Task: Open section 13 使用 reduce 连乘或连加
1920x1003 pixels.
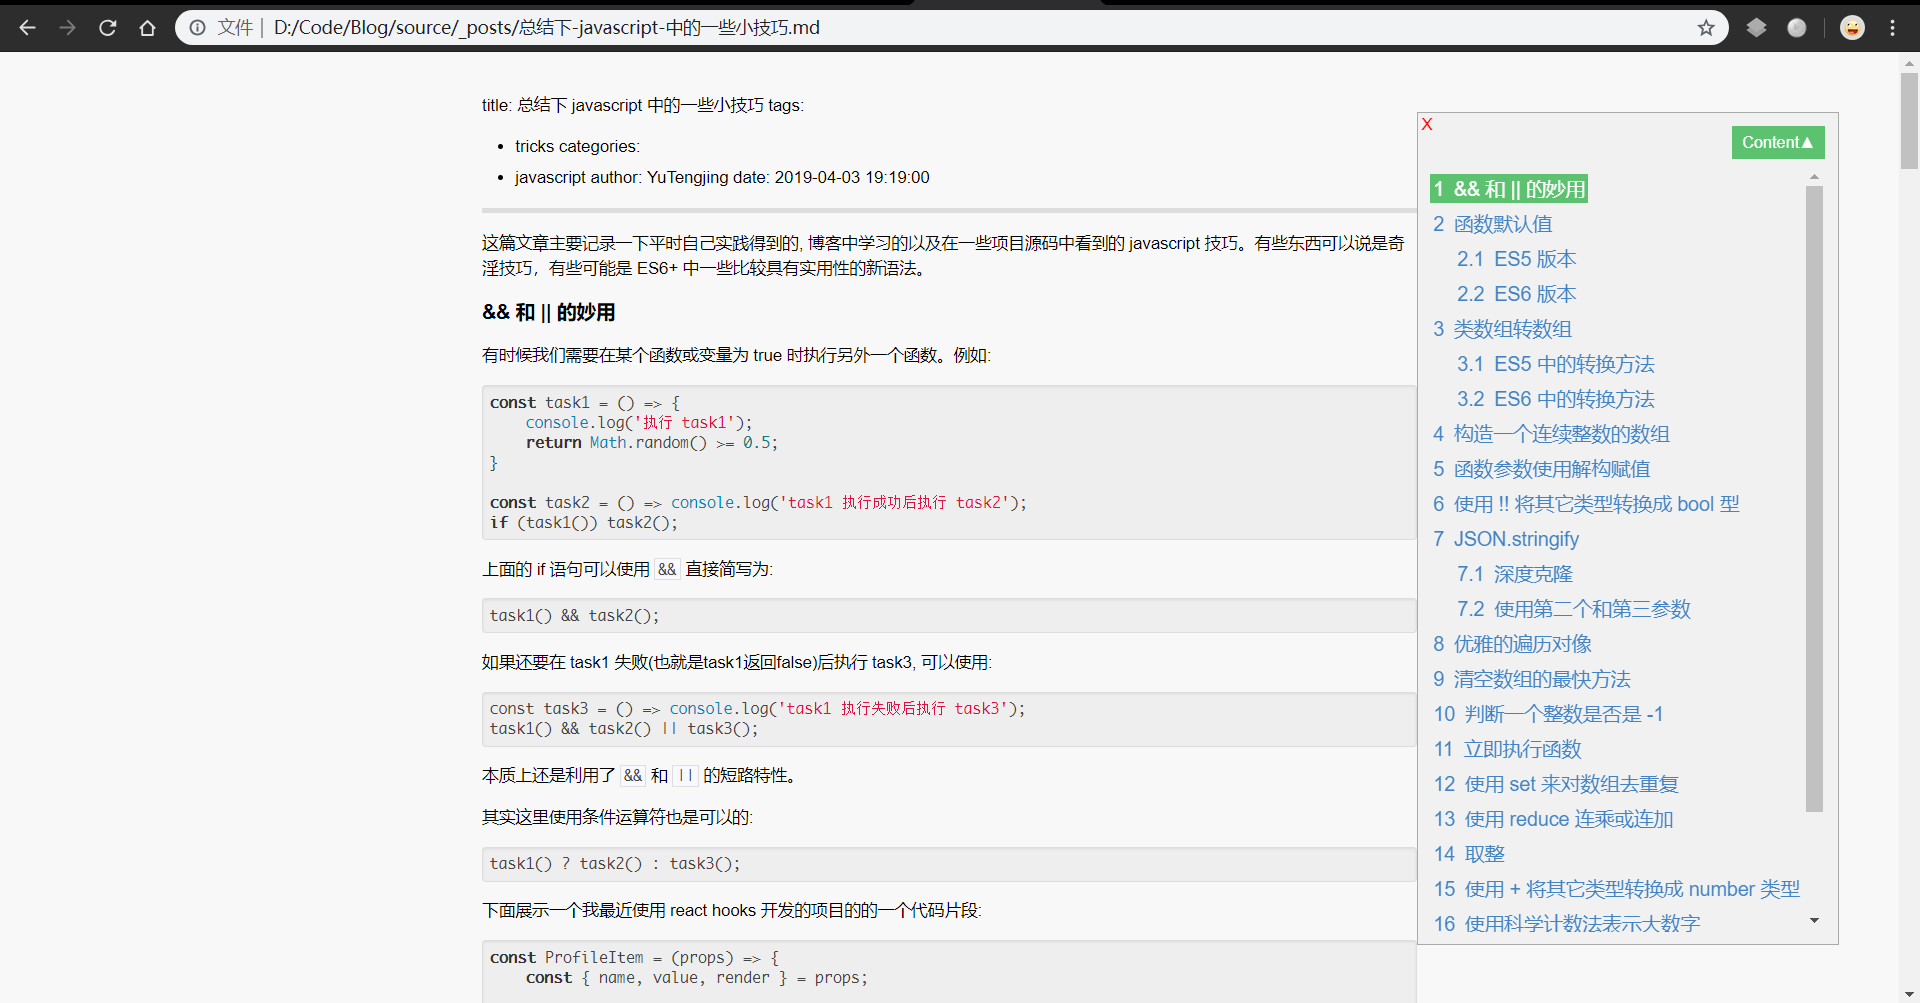Action: 1553,819
